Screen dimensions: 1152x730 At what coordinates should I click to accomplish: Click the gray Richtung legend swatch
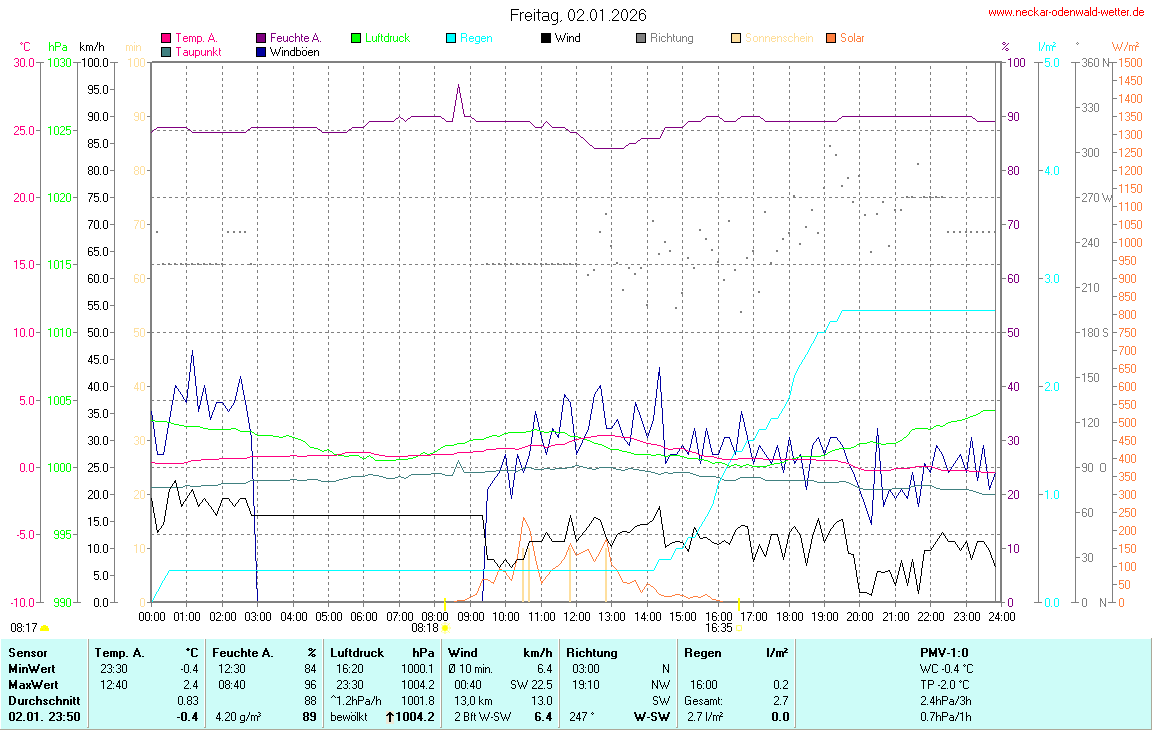pos(641,38)
